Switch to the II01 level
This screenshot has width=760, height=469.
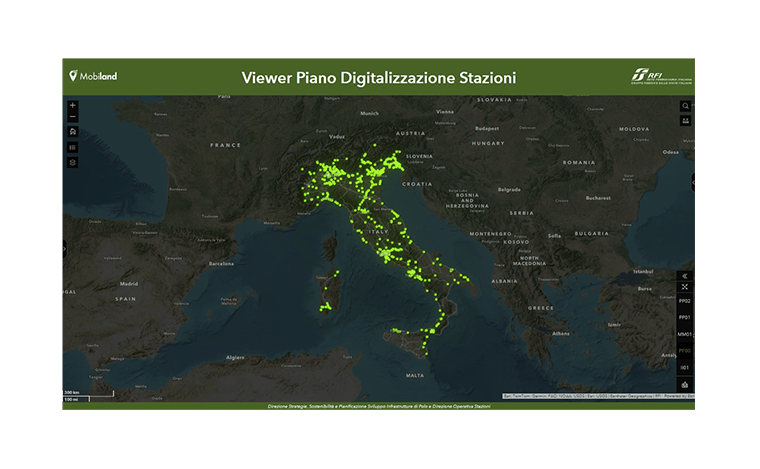point(685,367)
